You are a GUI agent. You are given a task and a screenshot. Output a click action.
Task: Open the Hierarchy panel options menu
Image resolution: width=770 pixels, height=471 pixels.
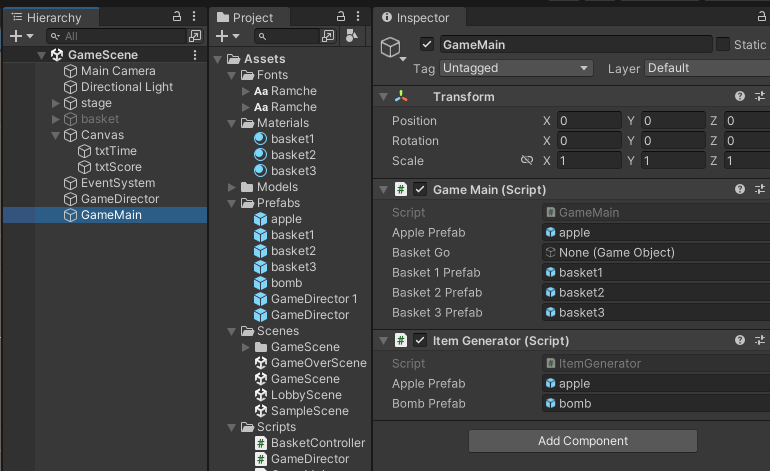pyautogui.click(x=194, y=17)
